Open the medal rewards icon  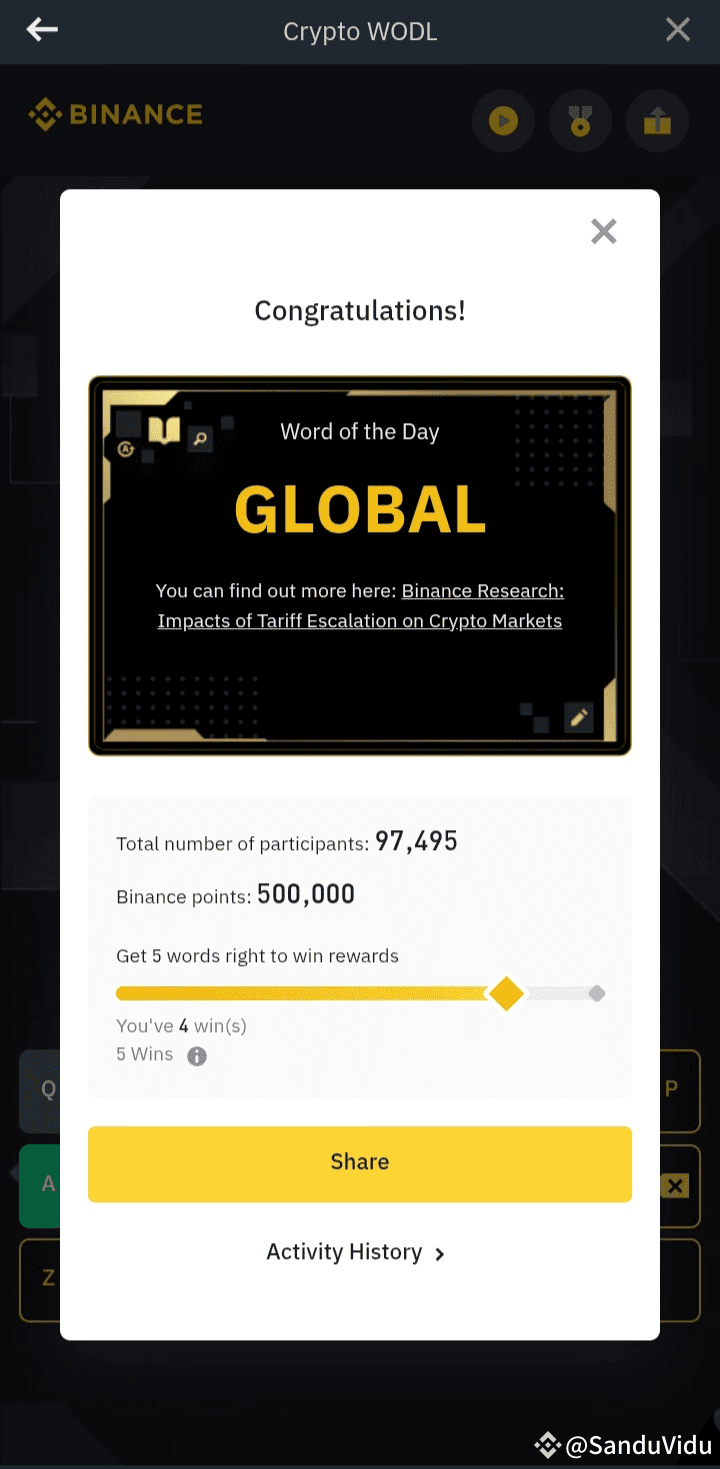[580, 122]
